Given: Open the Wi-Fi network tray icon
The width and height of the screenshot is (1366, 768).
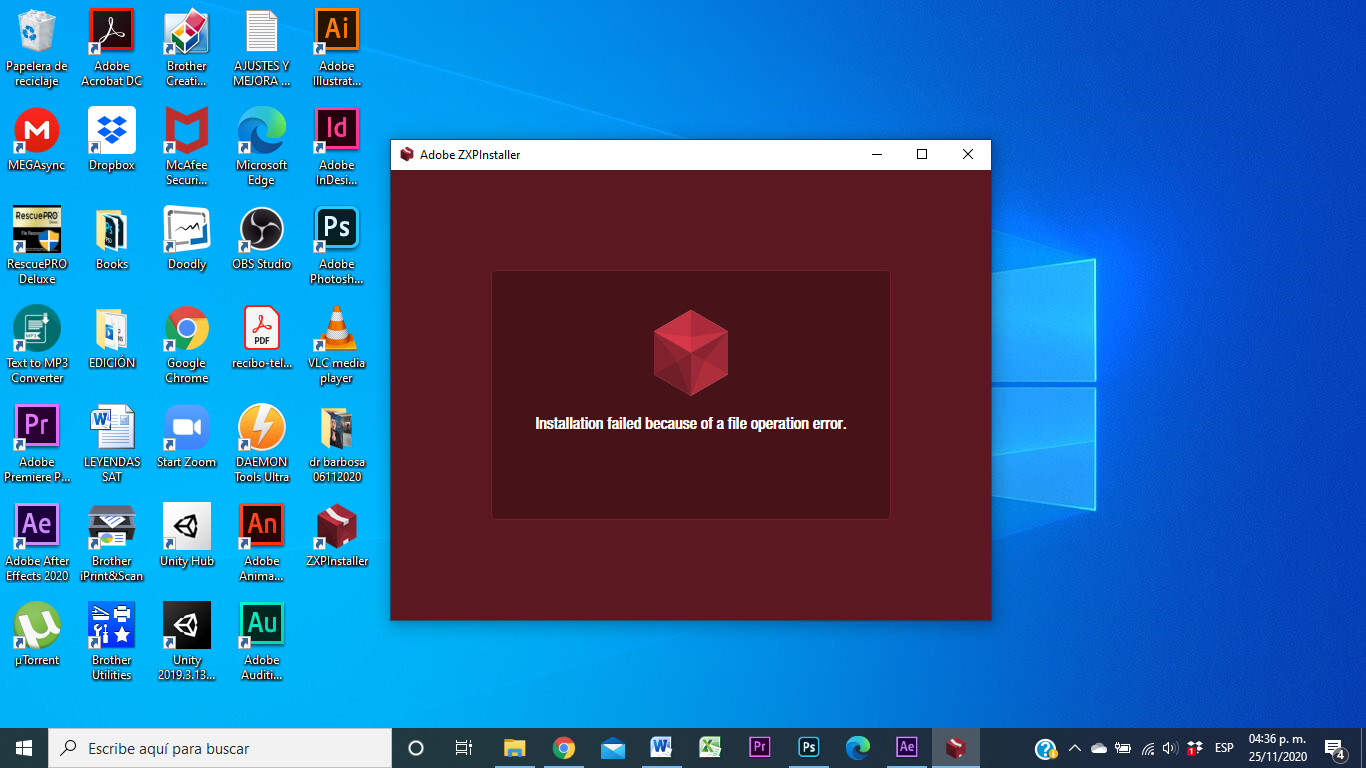Looking at the screenshot, I should click(x=1147, y=748).
